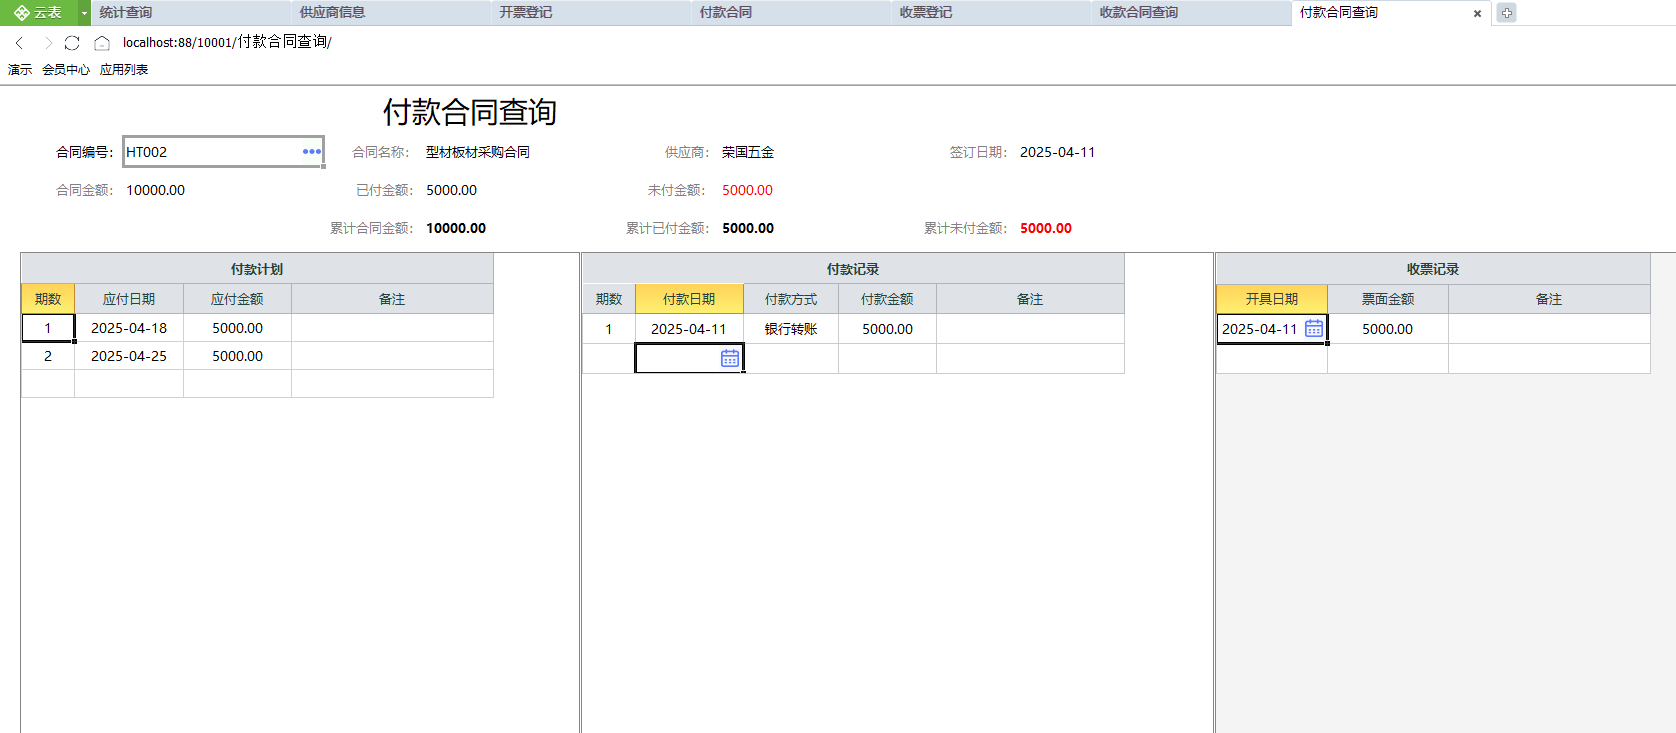1676x733 pixels.
Task: Click the bold red 累计未付金额 value
Action: point(1046,228)
